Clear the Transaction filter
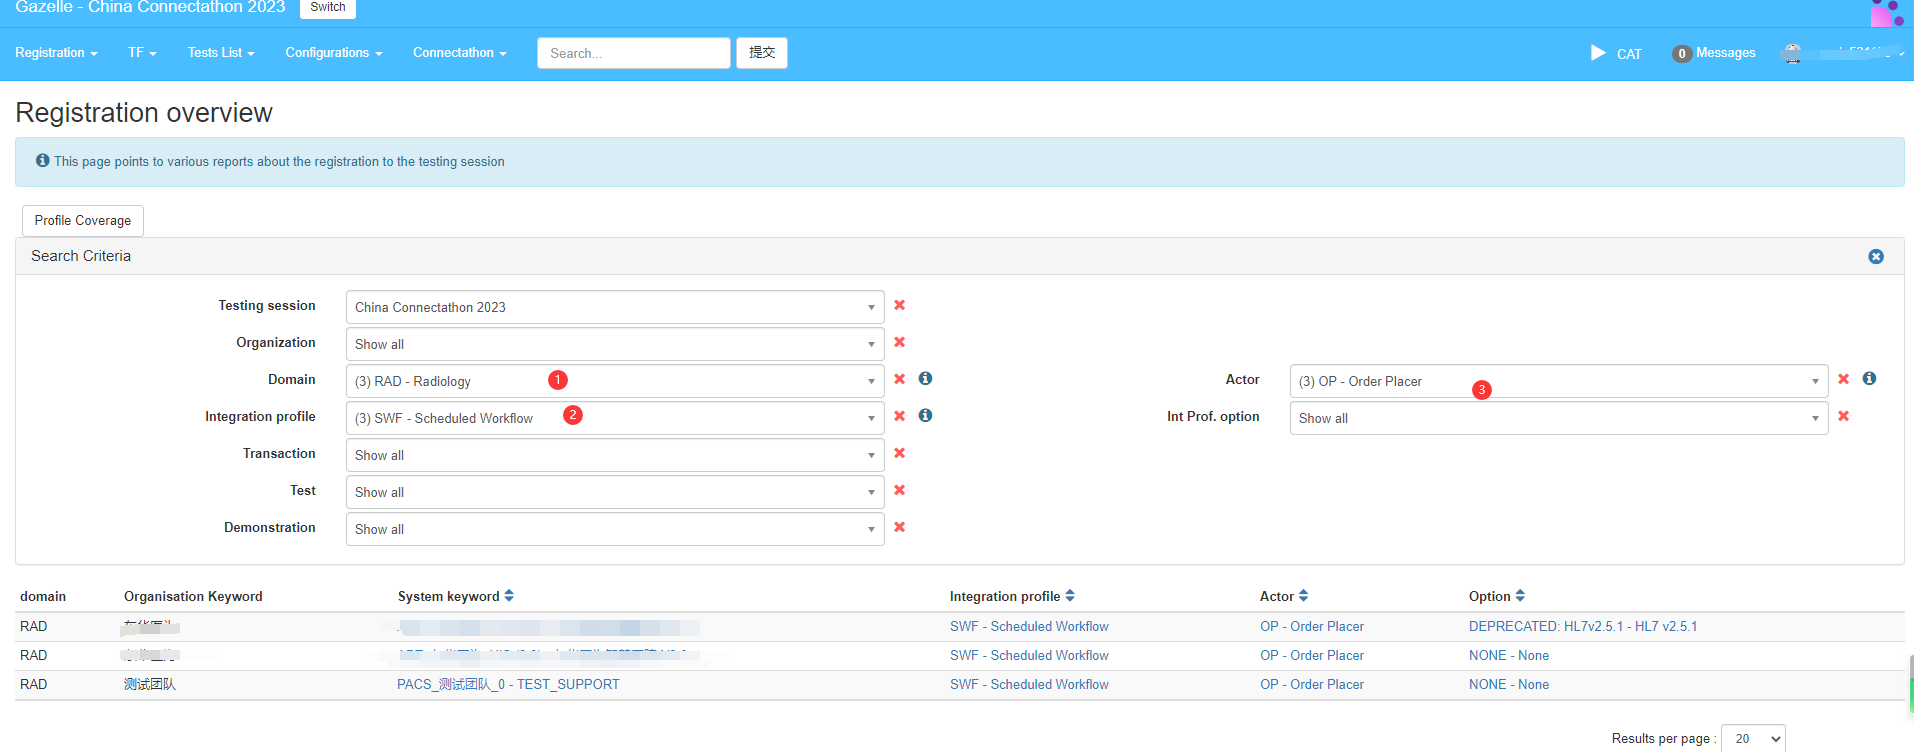 point(899,453)
